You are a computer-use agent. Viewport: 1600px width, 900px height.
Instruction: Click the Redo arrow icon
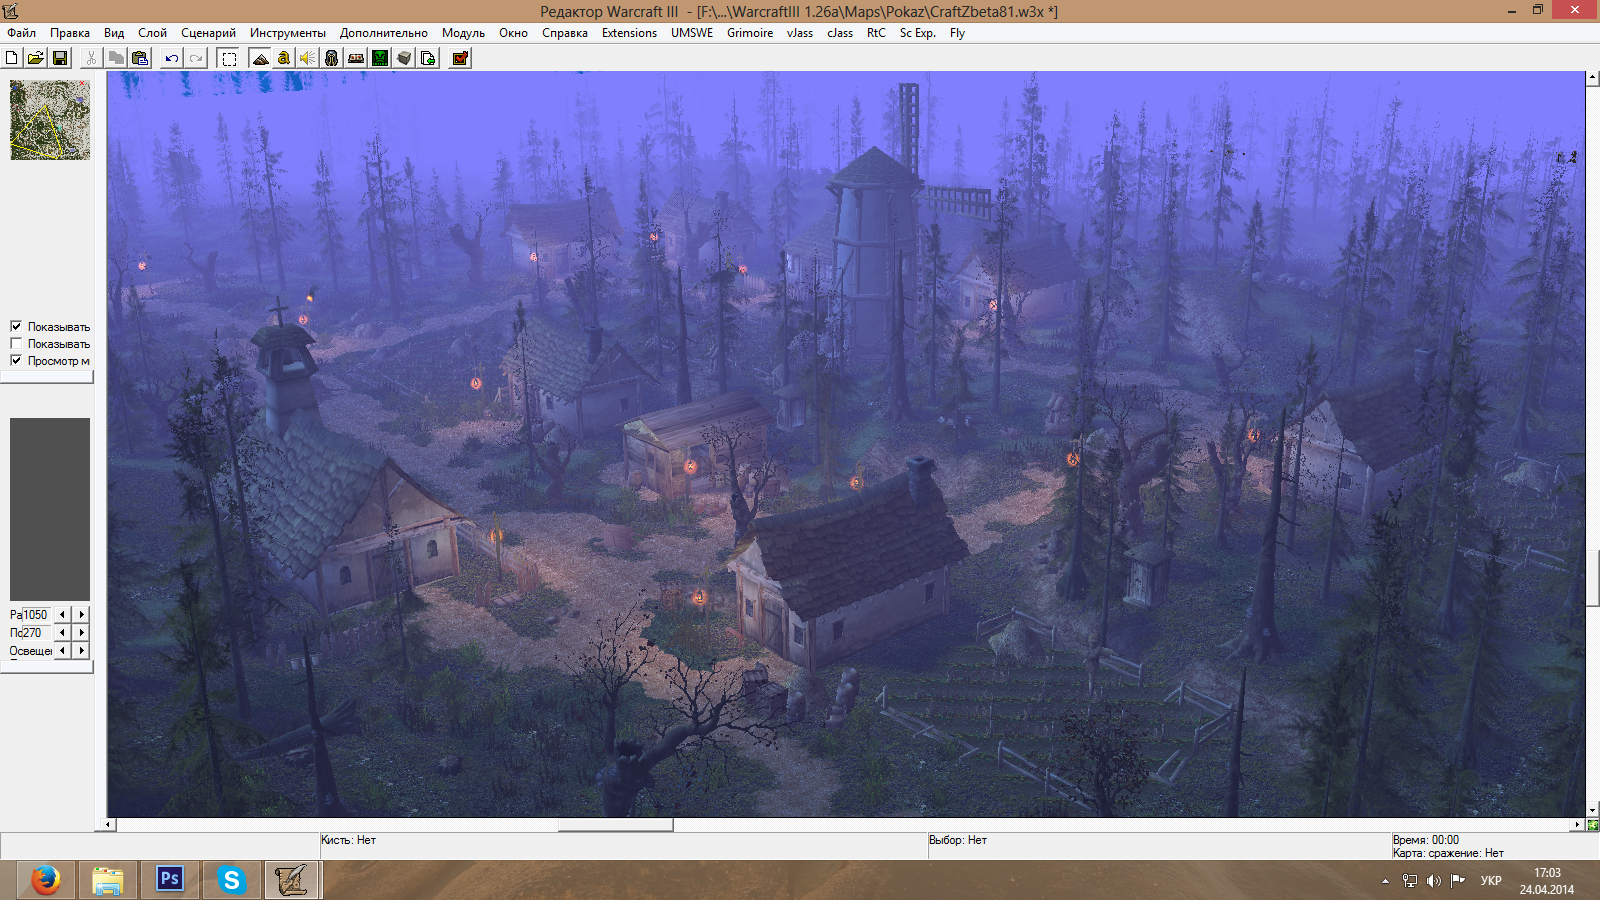[x=196, y=58]
